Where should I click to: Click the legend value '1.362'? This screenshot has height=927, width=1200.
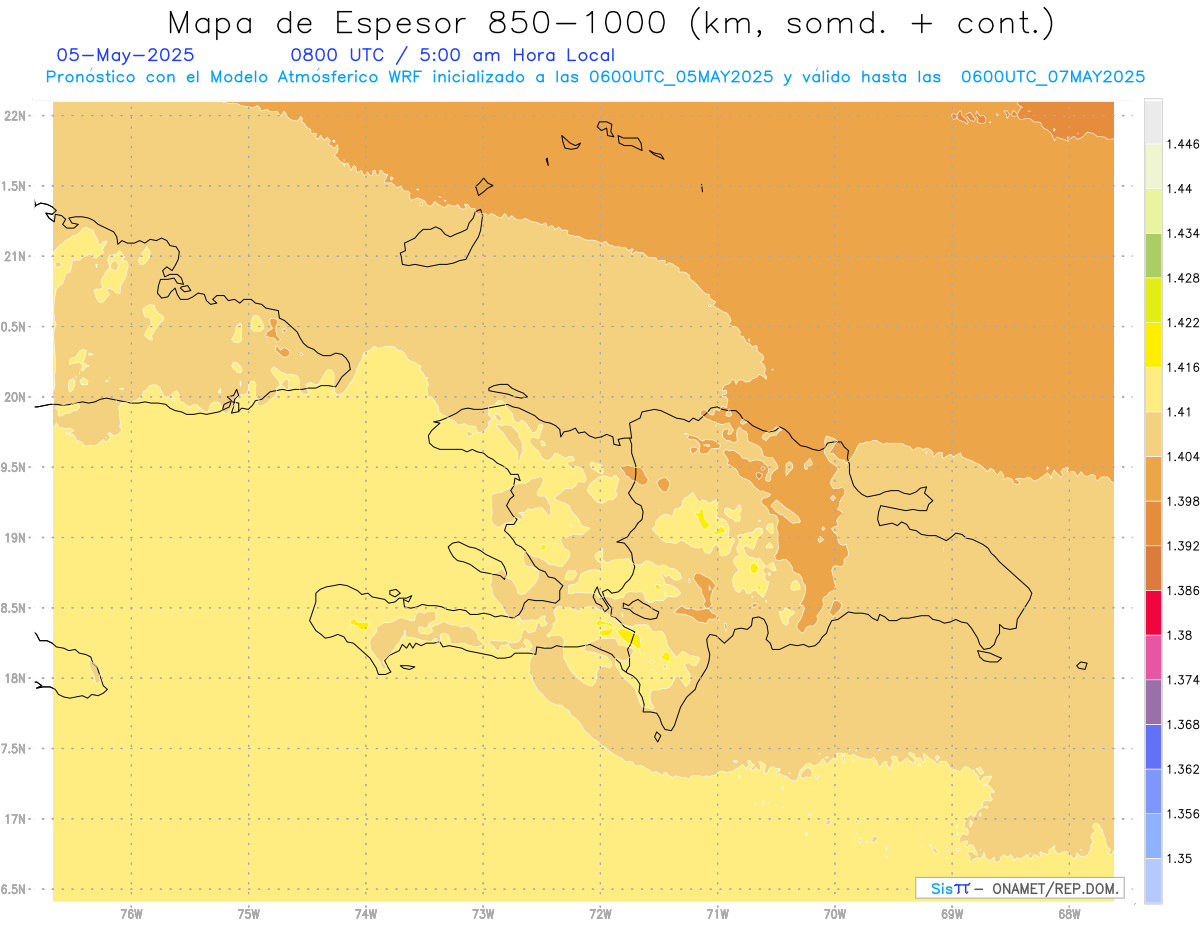1182,769
